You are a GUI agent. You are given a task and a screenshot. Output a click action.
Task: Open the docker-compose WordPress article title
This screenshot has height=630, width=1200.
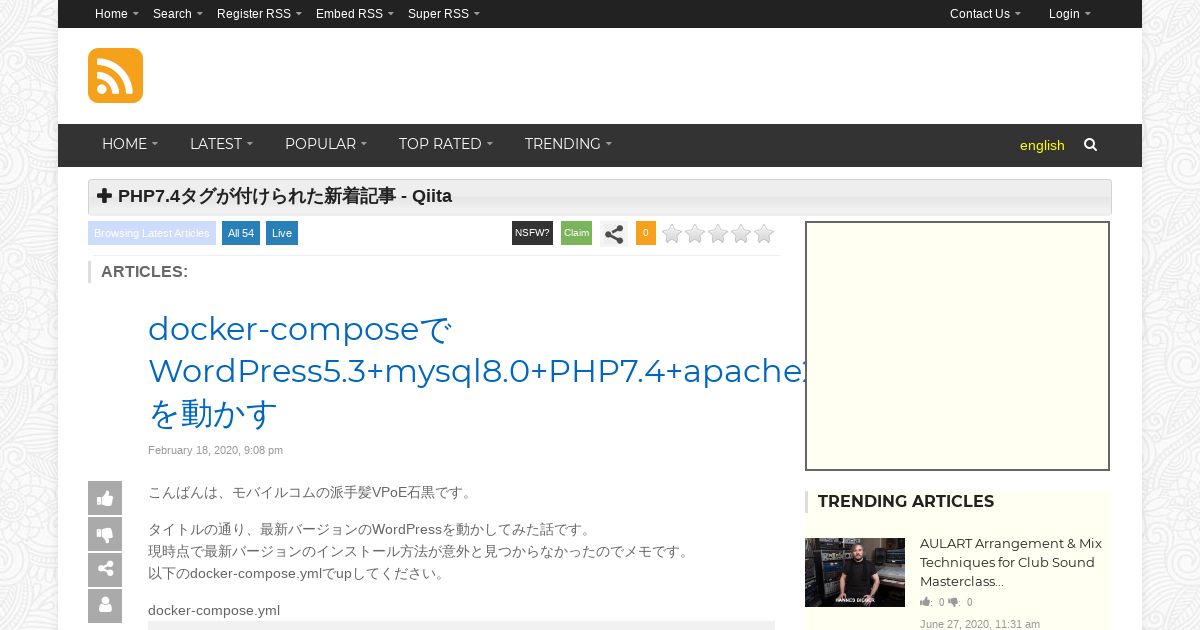click(x=478, y=371)
